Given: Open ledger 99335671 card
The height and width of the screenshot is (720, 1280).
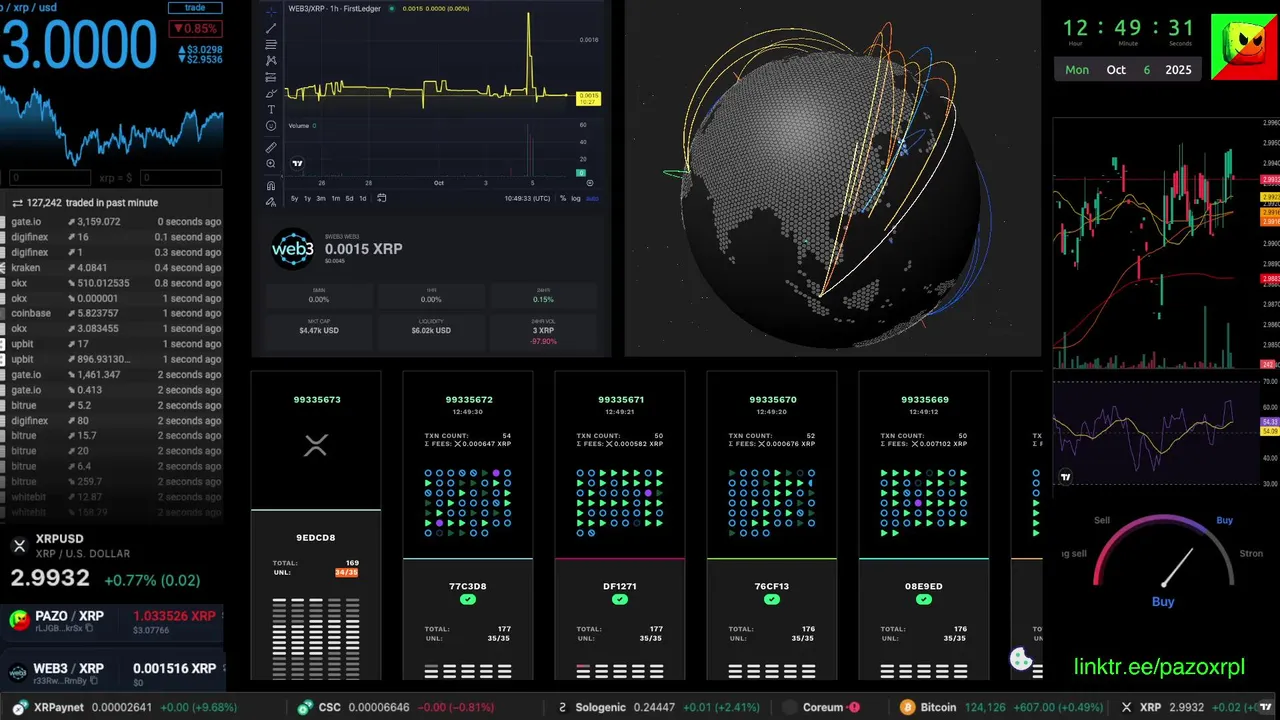Looking at the screenshot, I should [x=620, y=525].
